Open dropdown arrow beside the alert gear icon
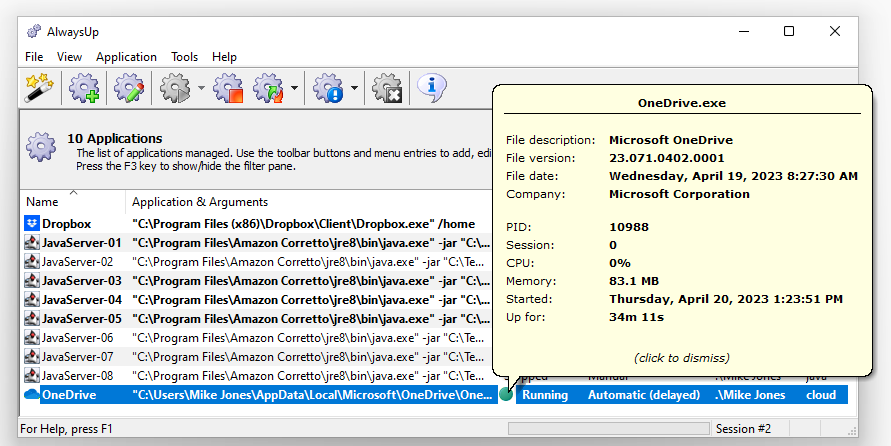The image size is (891, 446). coord(354,89)
